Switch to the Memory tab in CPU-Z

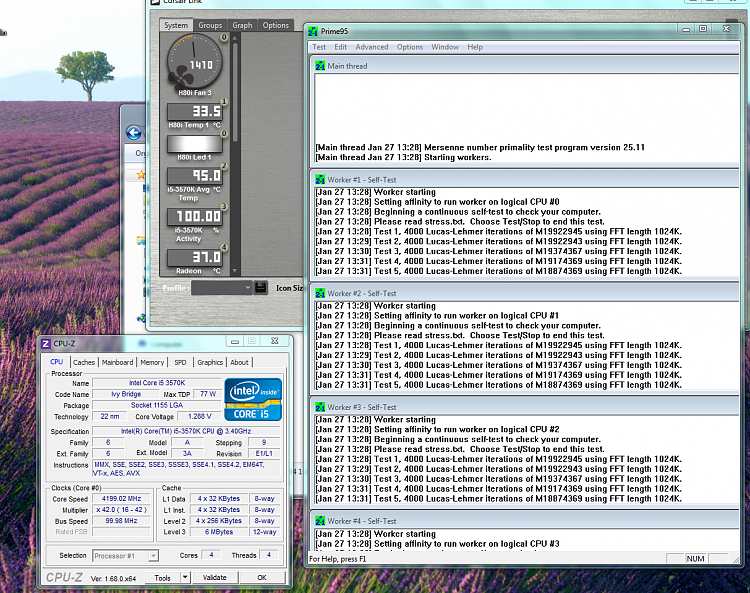pos(152,362)
